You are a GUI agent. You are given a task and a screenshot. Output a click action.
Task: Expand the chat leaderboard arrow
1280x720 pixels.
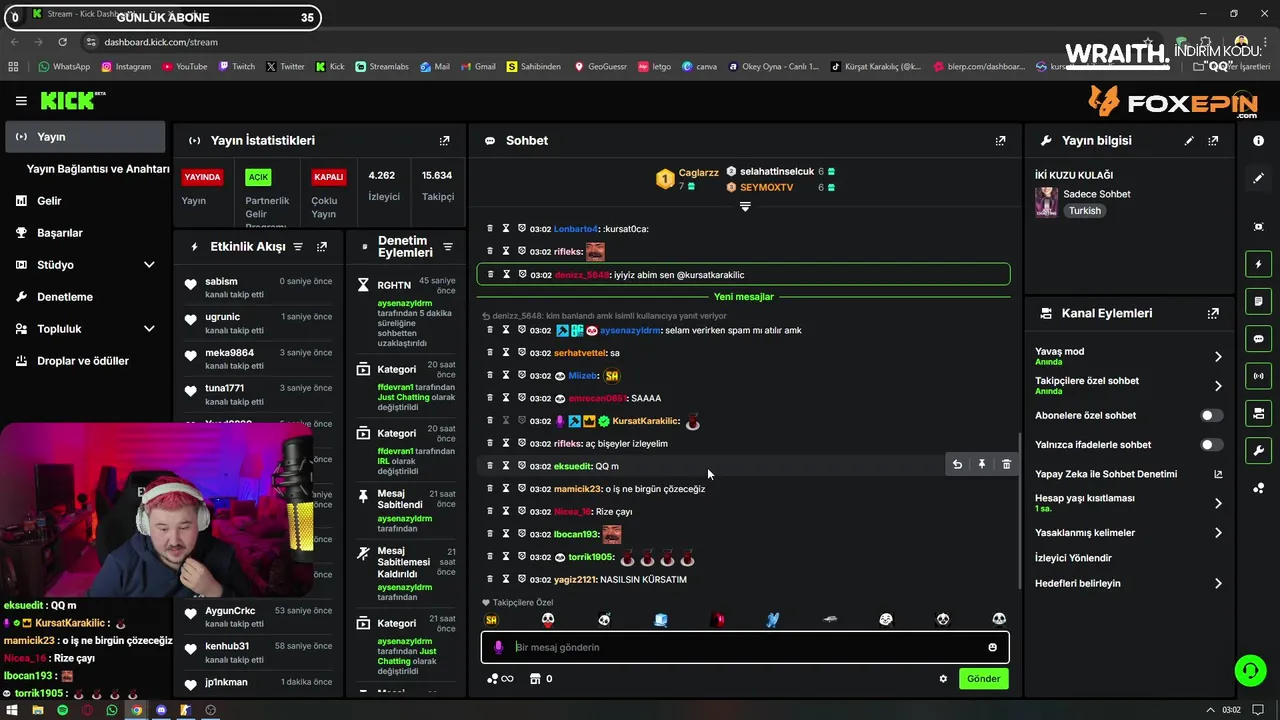pos(744,206)
